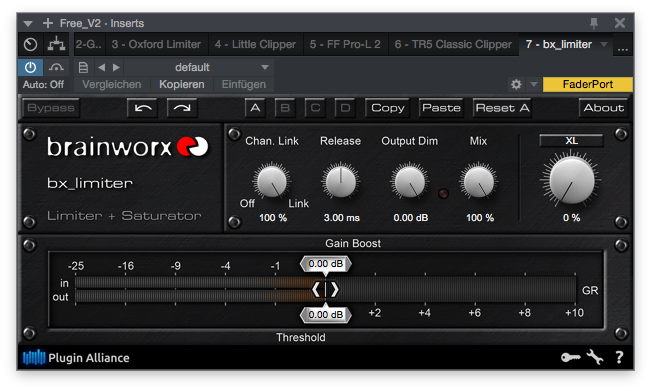Viewport: 651px width, 391px height.
Task: Switch to the 4 - Little Clipper tab
Action: (x=255, y=44)
